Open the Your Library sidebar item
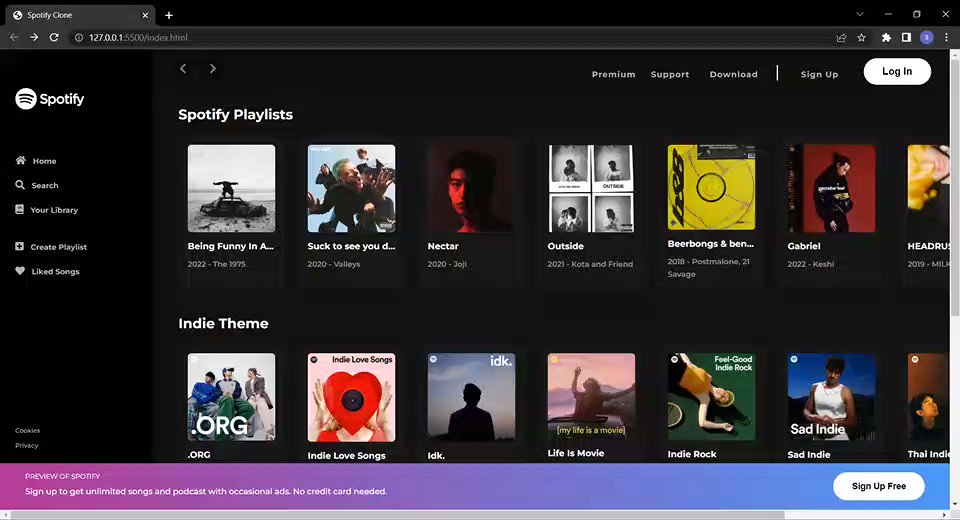The image size is (960, 520). click(x=47, y=209)
